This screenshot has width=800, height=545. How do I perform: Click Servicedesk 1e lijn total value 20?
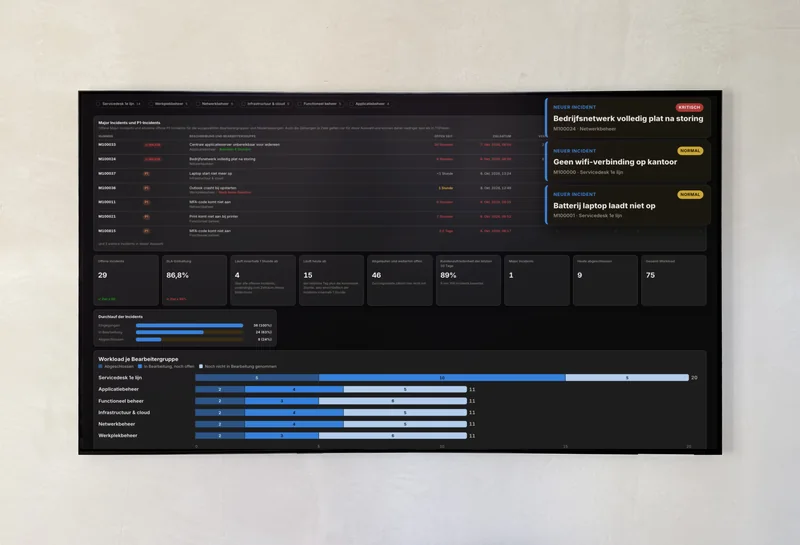click(694, 378)
